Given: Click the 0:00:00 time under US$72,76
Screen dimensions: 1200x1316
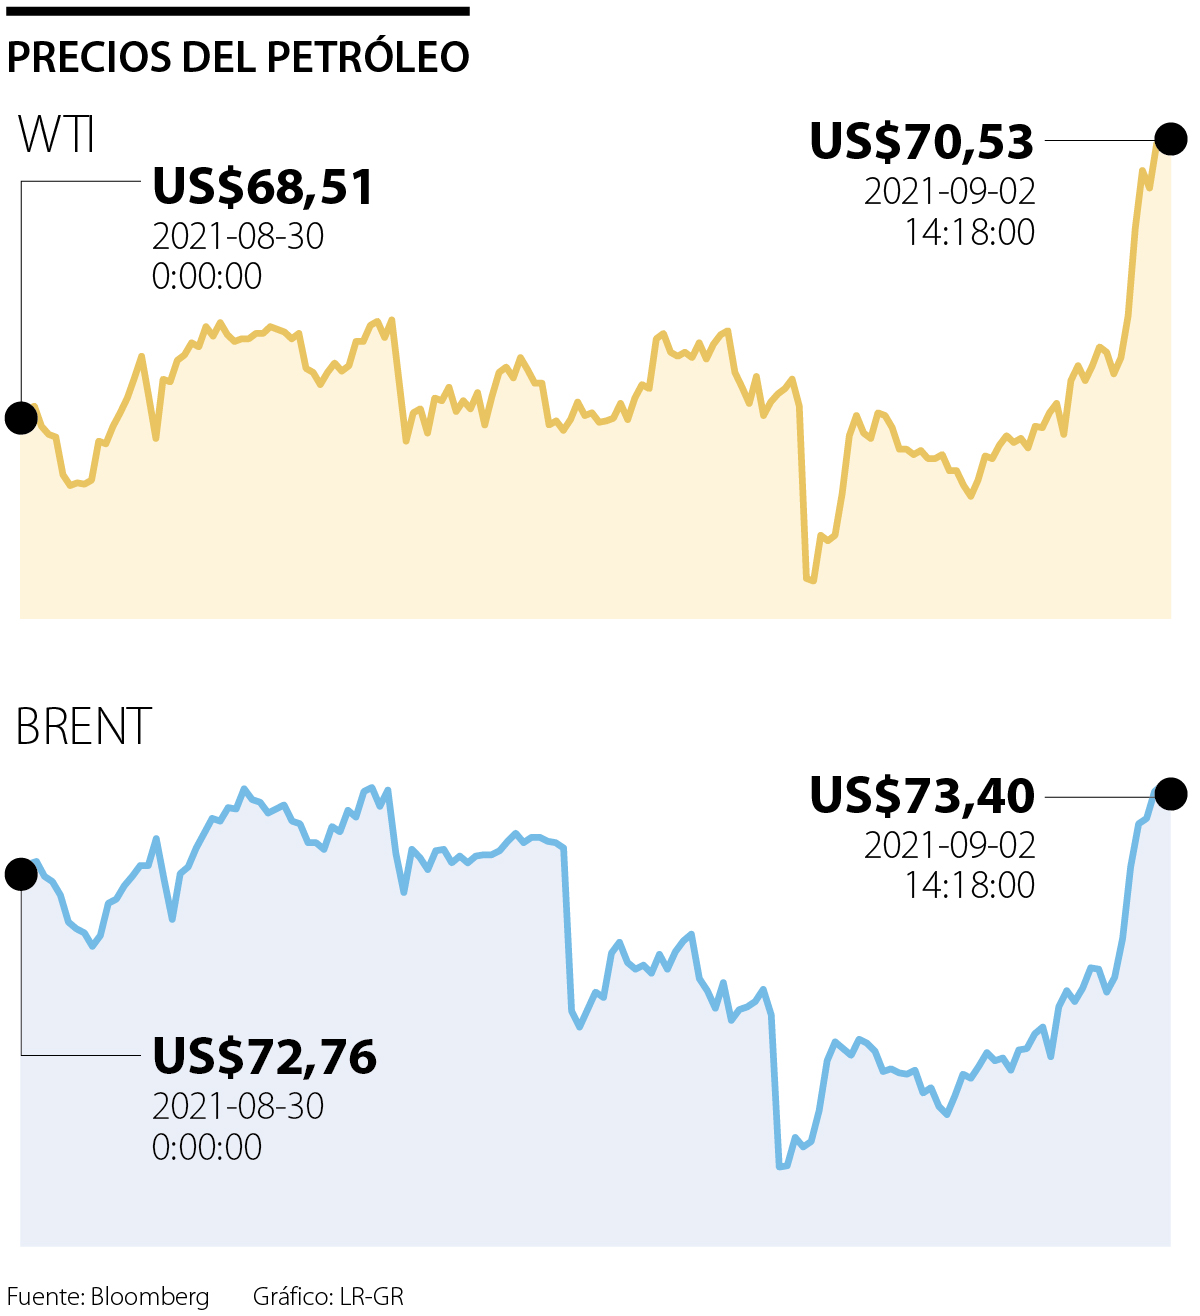Looking at the screenshot, I should [207, 1146].
